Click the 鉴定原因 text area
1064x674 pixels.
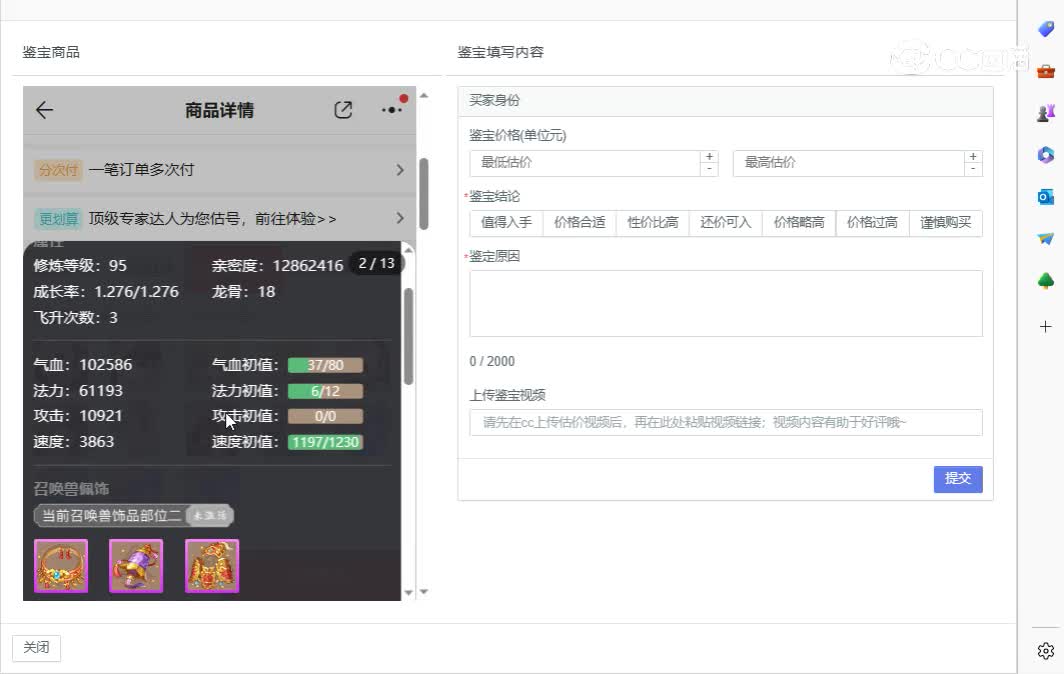coord(726,303)
